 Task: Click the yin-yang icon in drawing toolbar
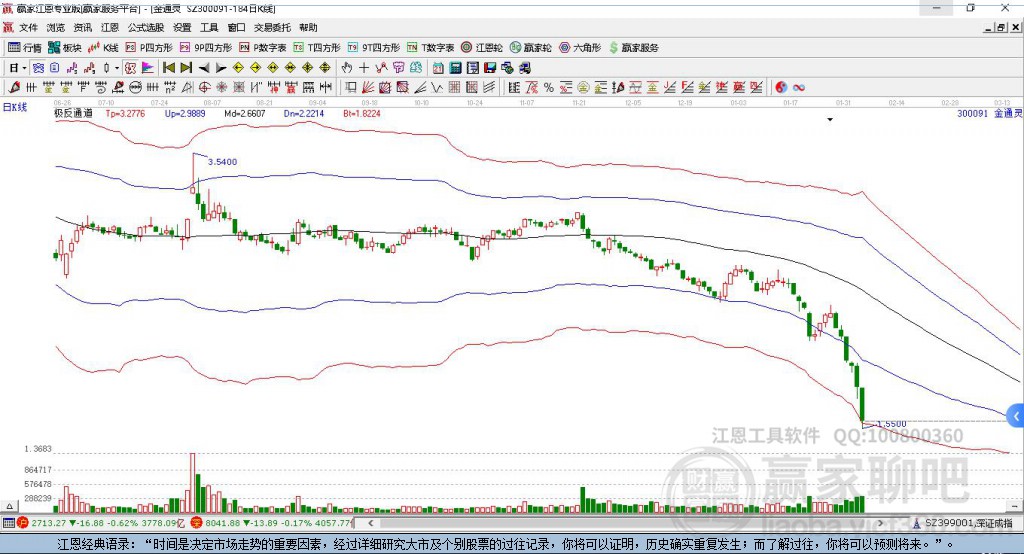781,88
